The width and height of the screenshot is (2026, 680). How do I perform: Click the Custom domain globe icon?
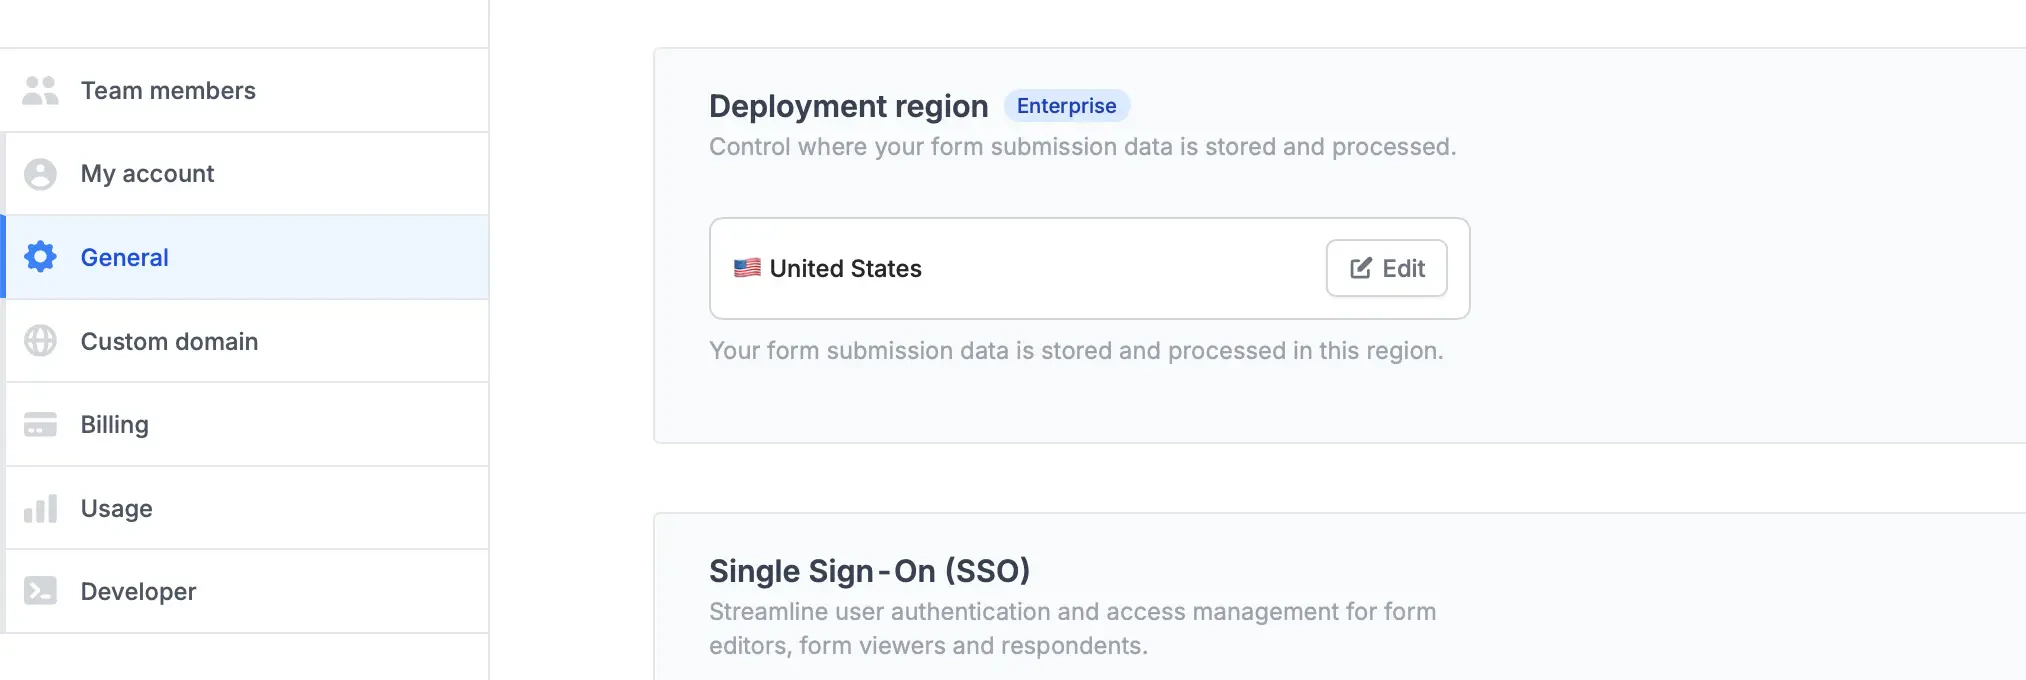coord(40,341)
